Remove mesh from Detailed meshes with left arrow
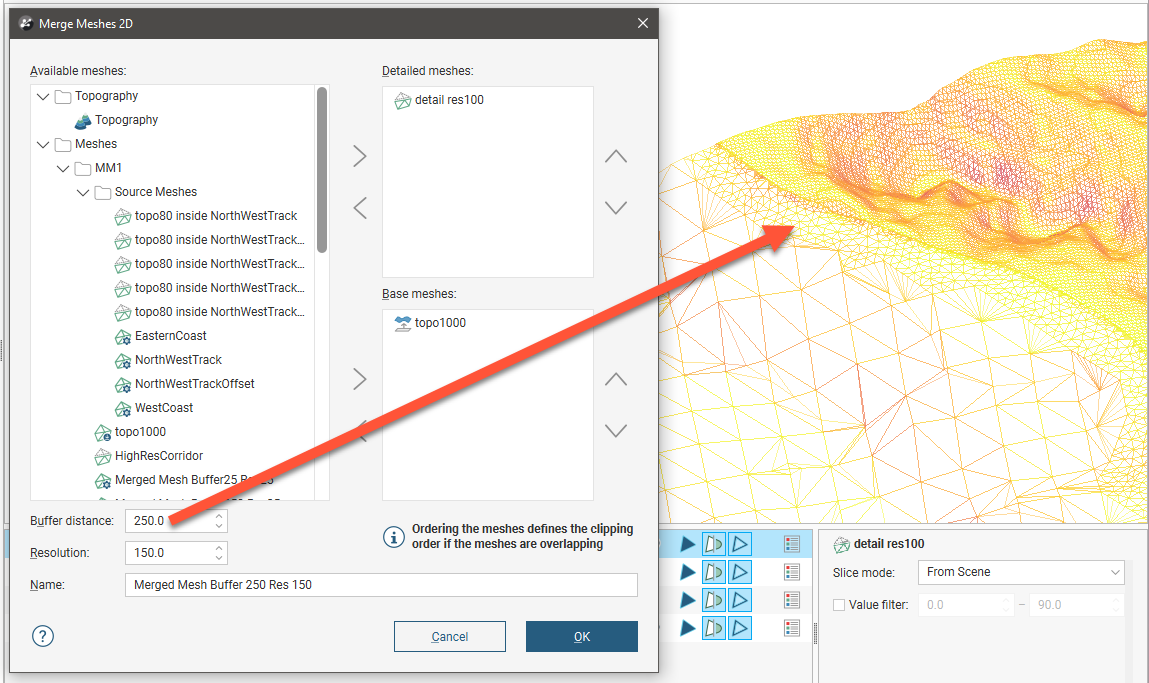Image resolution: width=1149 pixels, height=683 pixels. (360, 208)
